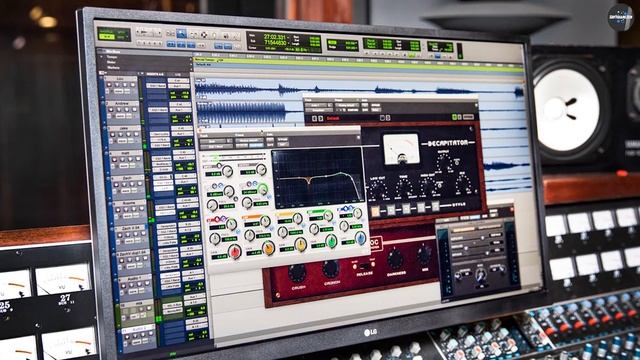Screen dimensions: 640x360
Task: Select the last Style button next to STYLE label
Action: (x=436, y=206)
